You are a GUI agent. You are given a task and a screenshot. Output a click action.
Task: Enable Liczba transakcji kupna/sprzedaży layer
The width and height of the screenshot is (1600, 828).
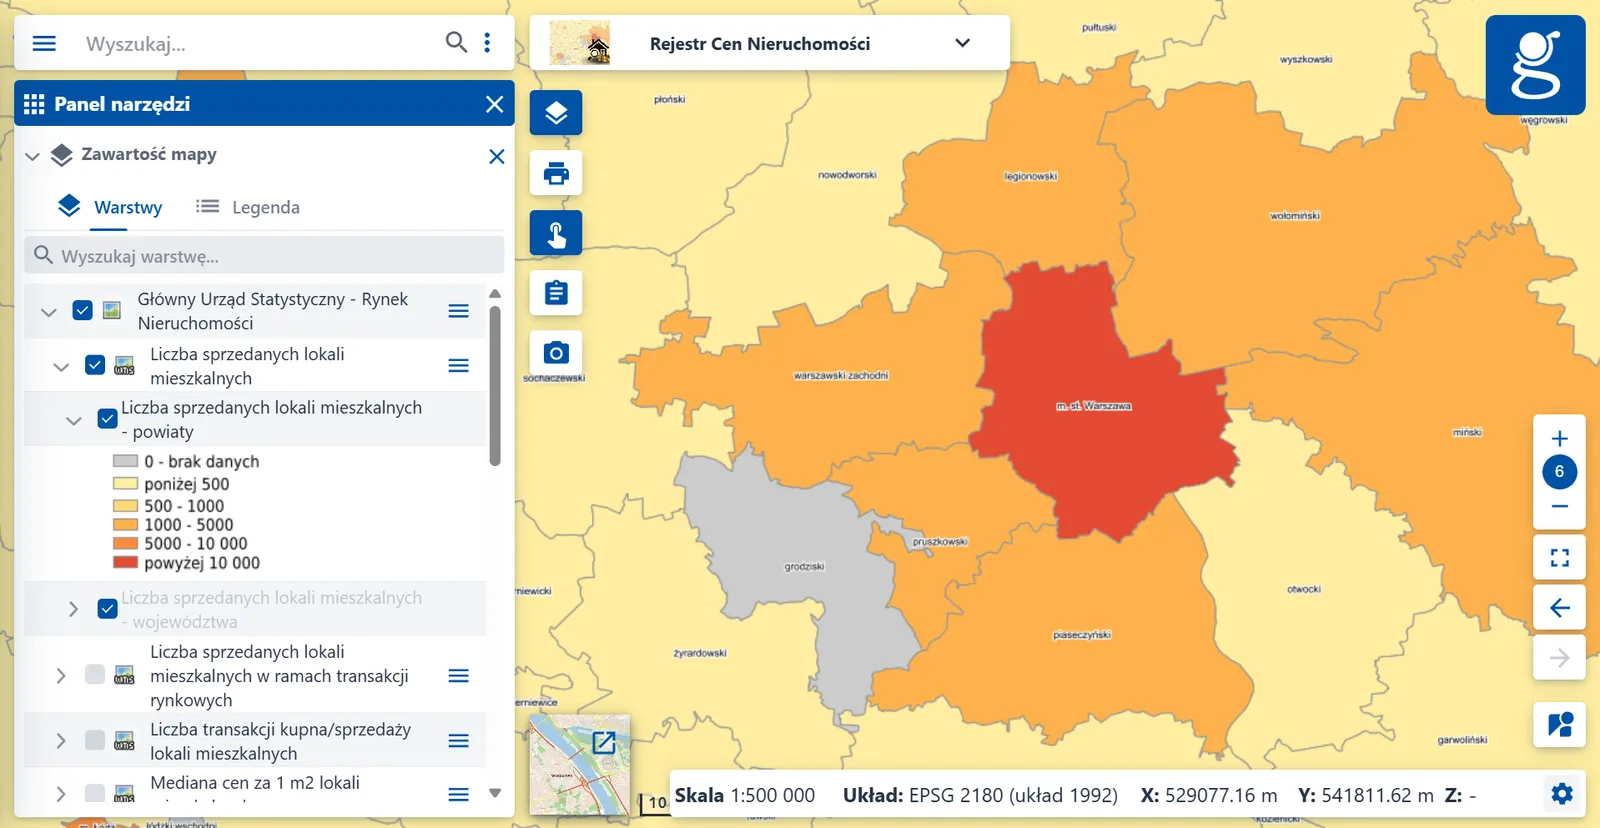pos(95,741)
